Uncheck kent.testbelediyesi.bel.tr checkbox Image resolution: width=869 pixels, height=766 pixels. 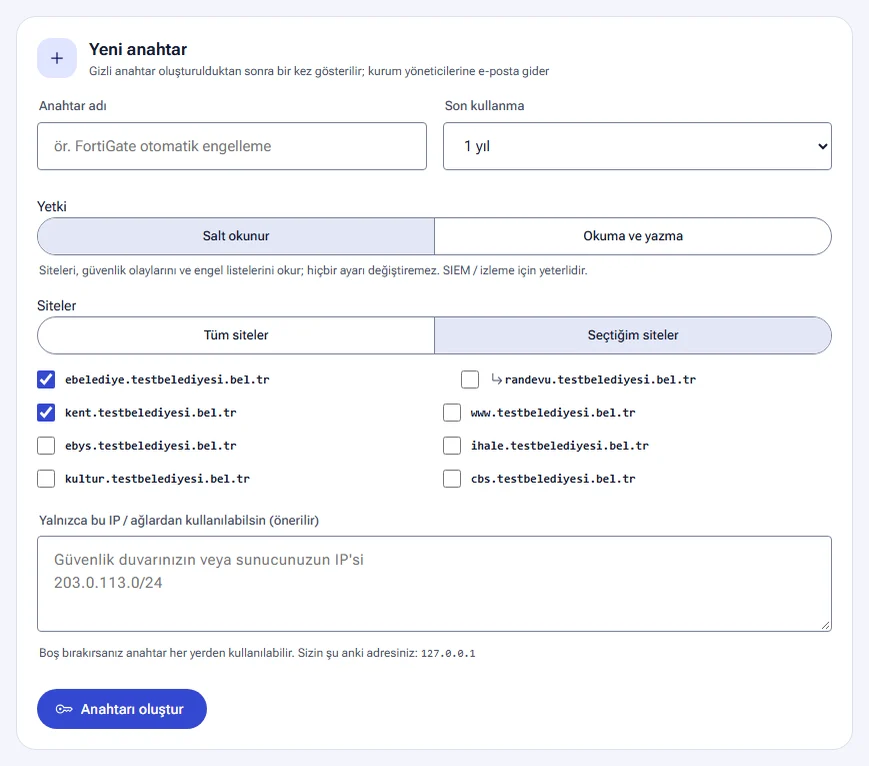(46, 412)
